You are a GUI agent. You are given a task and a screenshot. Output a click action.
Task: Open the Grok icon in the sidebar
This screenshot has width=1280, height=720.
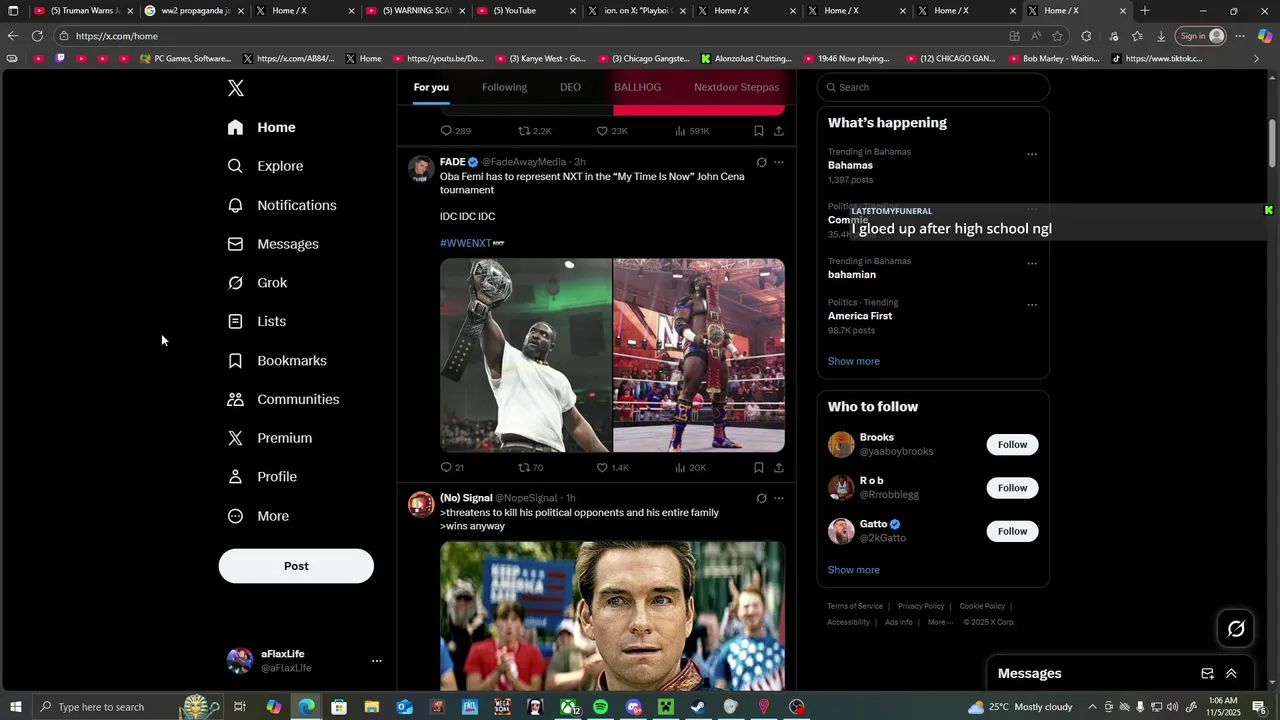pyautogui.click(x=235, y=283)
